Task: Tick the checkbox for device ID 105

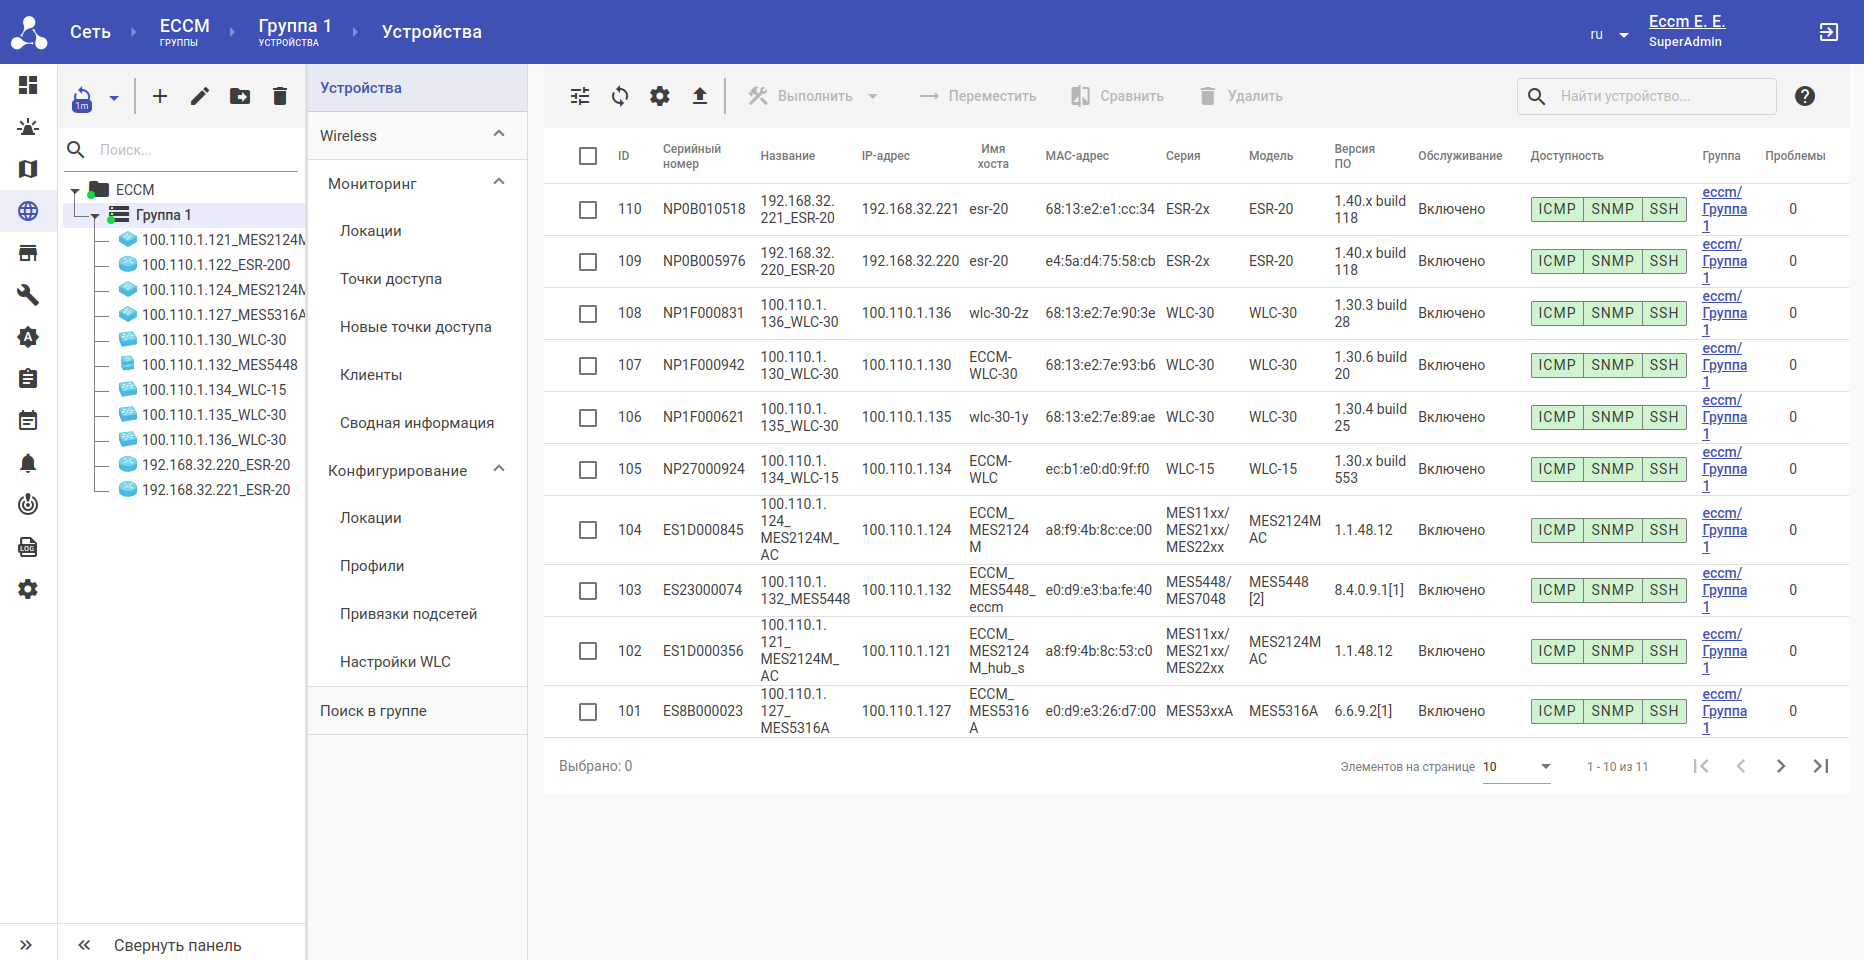Action: (588, 470)
